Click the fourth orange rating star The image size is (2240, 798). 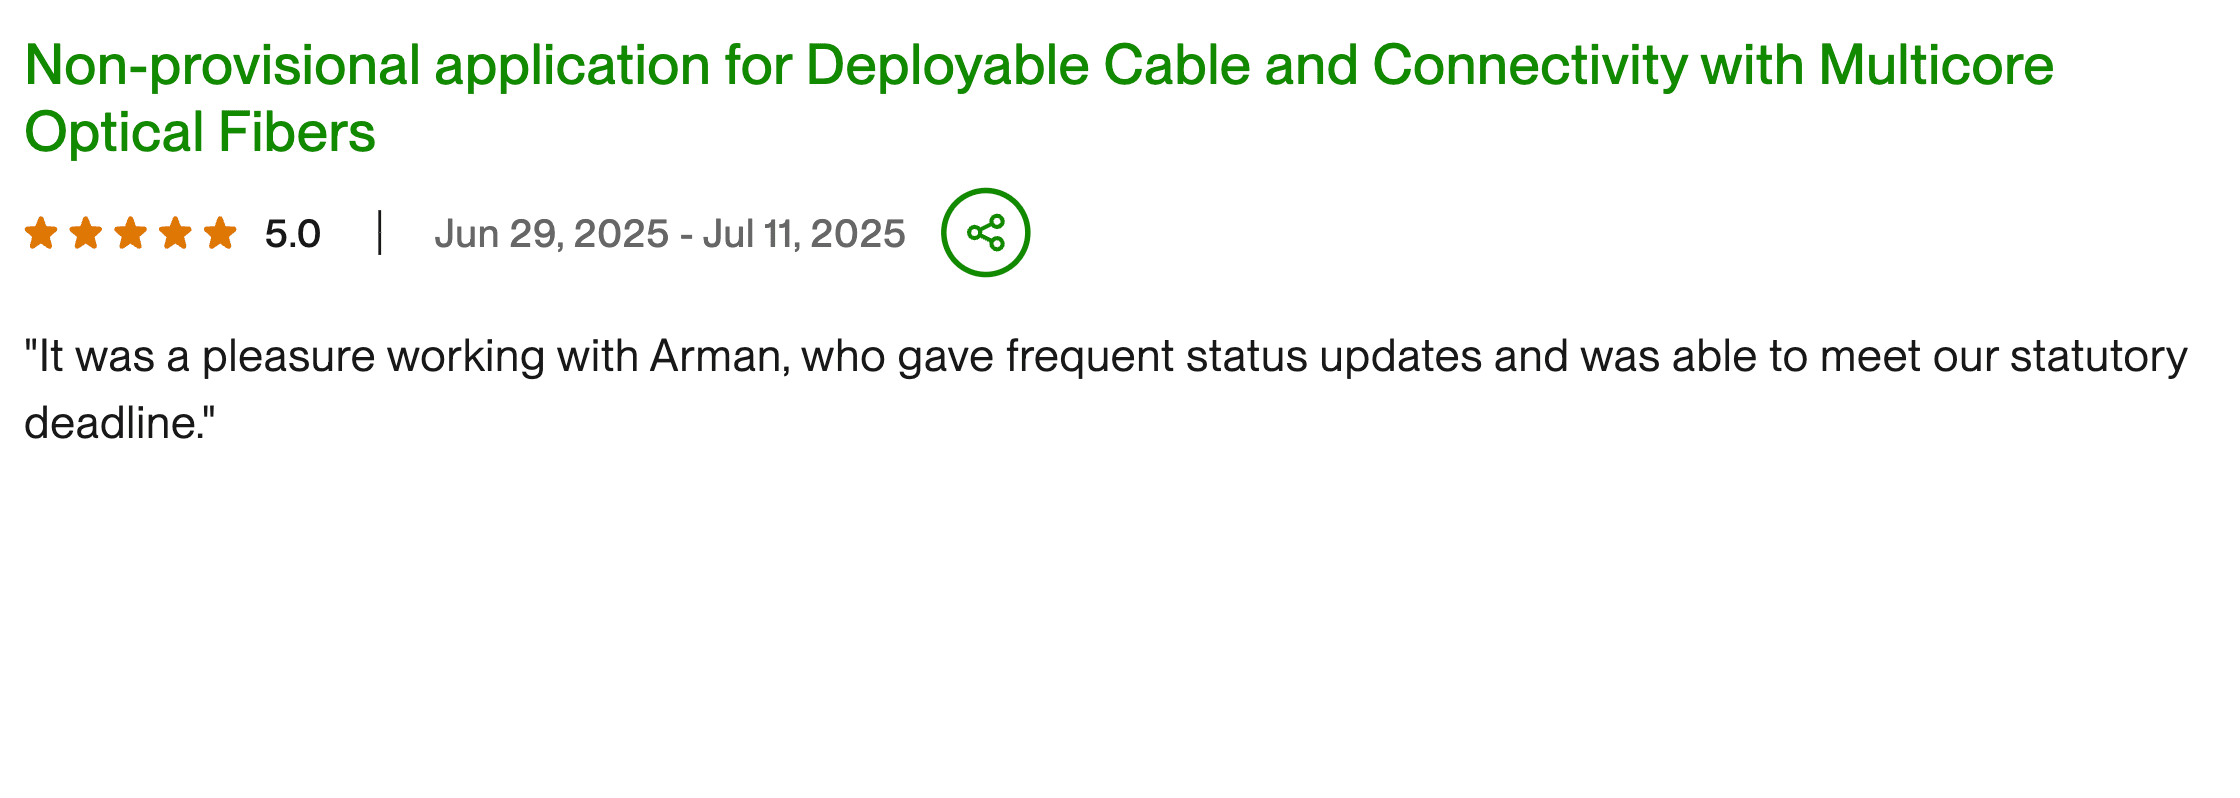pyautogui.click(x=175, y=234)
